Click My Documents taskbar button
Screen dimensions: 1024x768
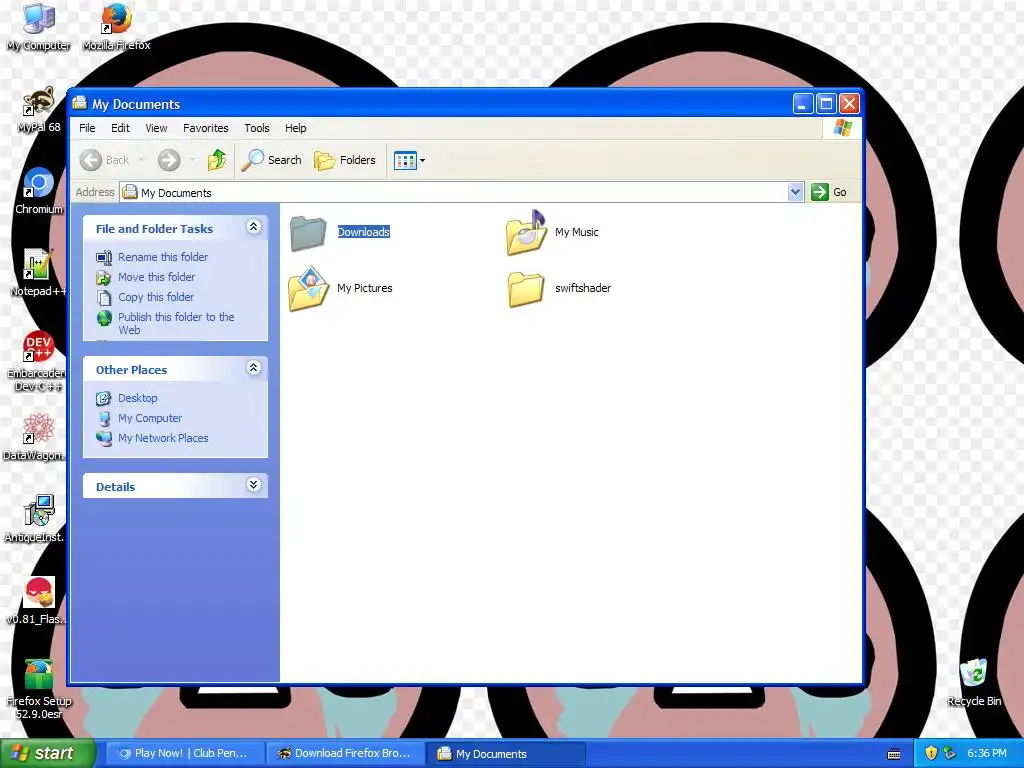506,753
